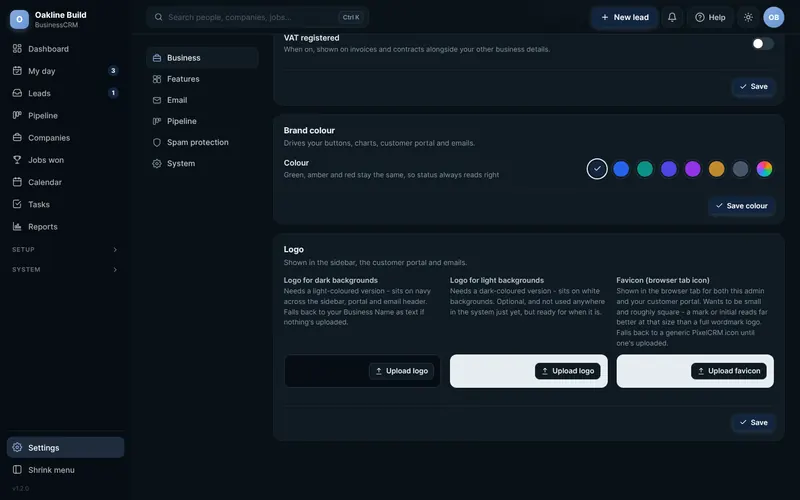
Task: Open notifications bell
Action: pyautogui.click(x=672, y=17)
